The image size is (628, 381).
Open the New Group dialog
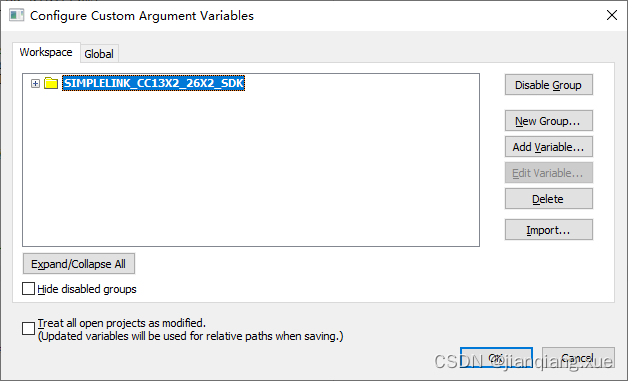pyautogui.click(x=548, y=121)
